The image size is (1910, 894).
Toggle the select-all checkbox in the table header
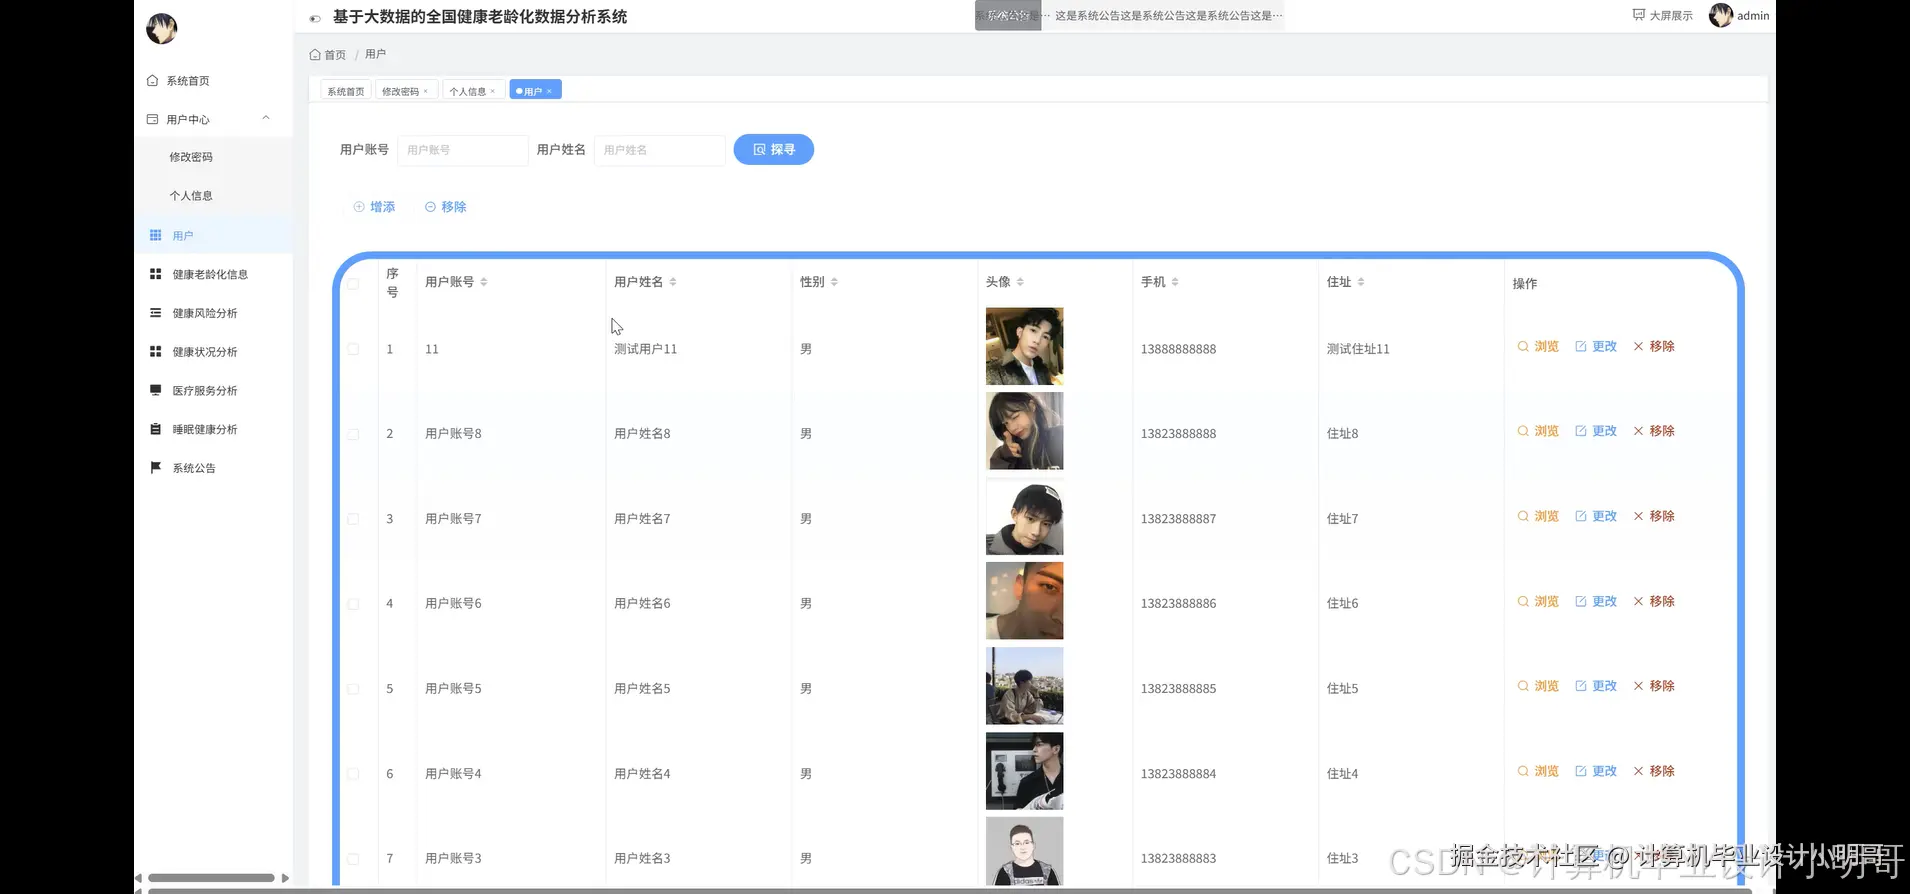(x=353, y=283)
